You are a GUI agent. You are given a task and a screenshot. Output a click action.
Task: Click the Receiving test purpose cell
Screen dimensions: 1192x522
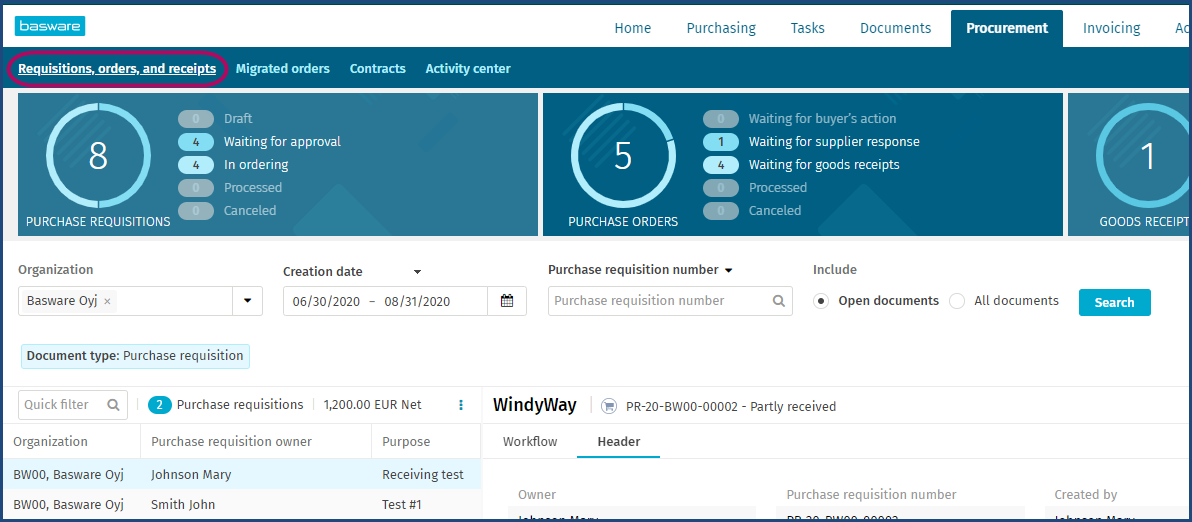pos(423,475)
